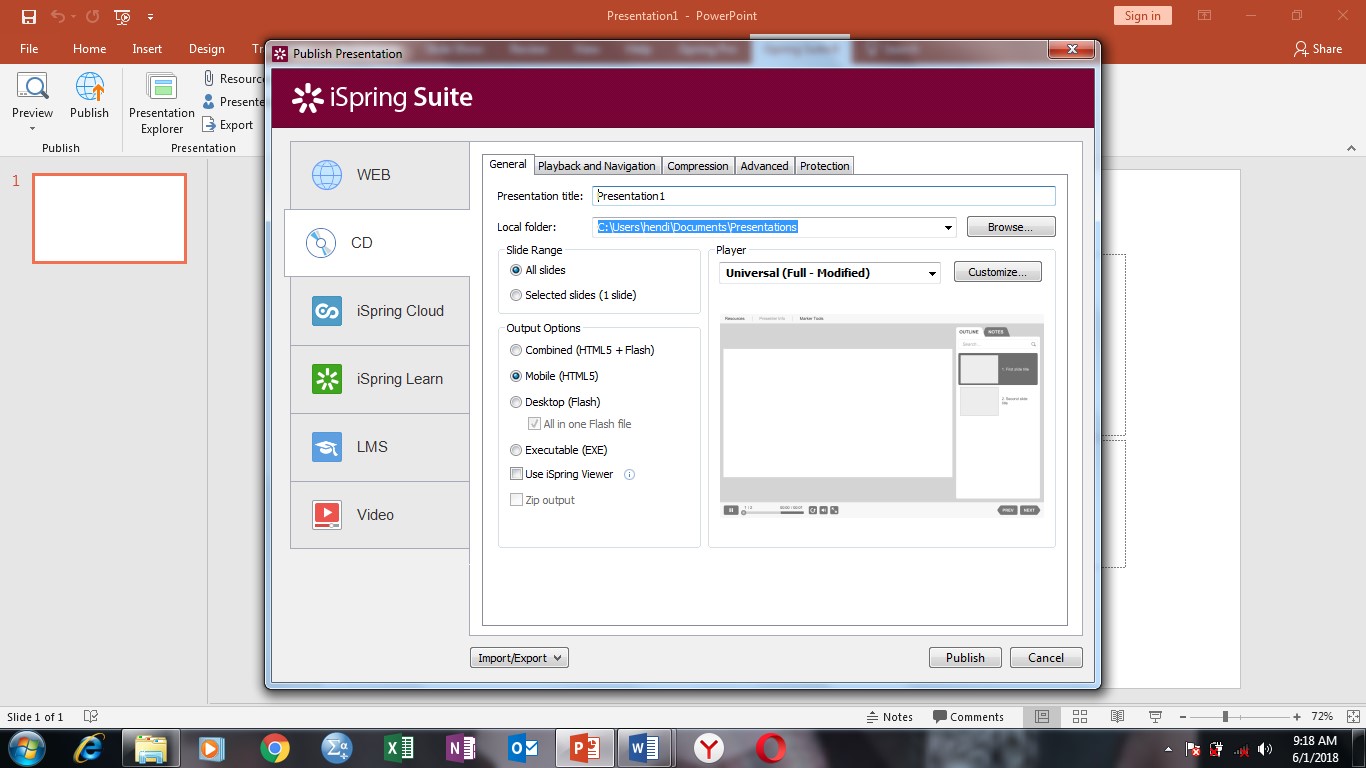Select slide 1 thumbnail in panel
The width and height of the screenshot is (1366, 768).
pos(109,218)
